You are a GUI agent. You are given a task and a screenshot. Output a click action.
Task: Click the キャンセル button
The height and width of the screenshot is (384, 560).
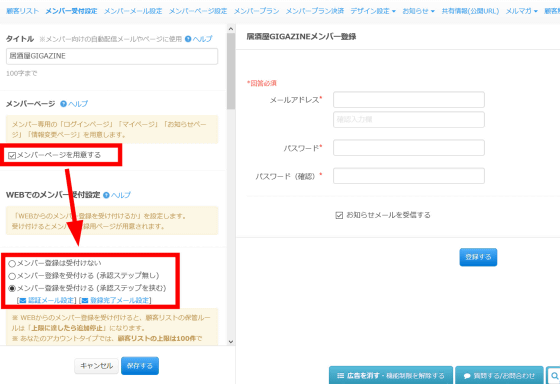(x=96, y=366)
